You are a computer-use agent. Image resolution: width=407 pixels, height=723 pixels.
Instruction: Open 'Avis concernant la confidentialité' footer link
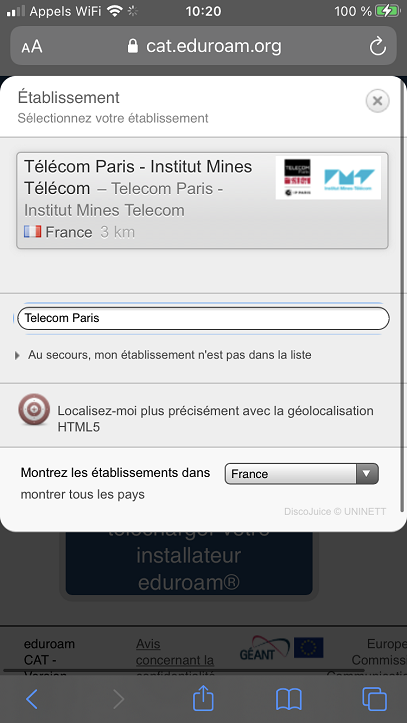(x=175, y=652)
